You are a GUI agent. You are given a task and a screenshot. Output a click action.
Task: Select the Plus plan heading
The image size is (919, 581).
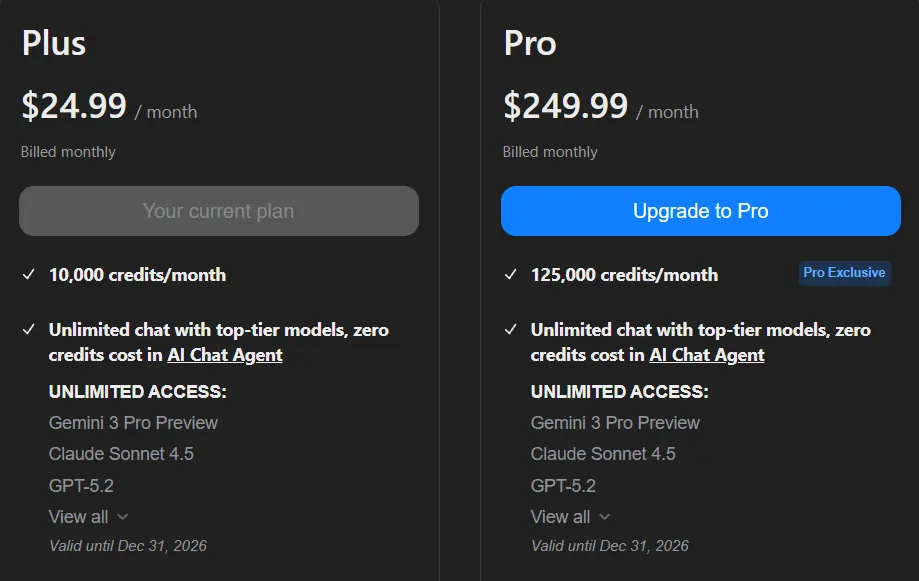(53, 44)
